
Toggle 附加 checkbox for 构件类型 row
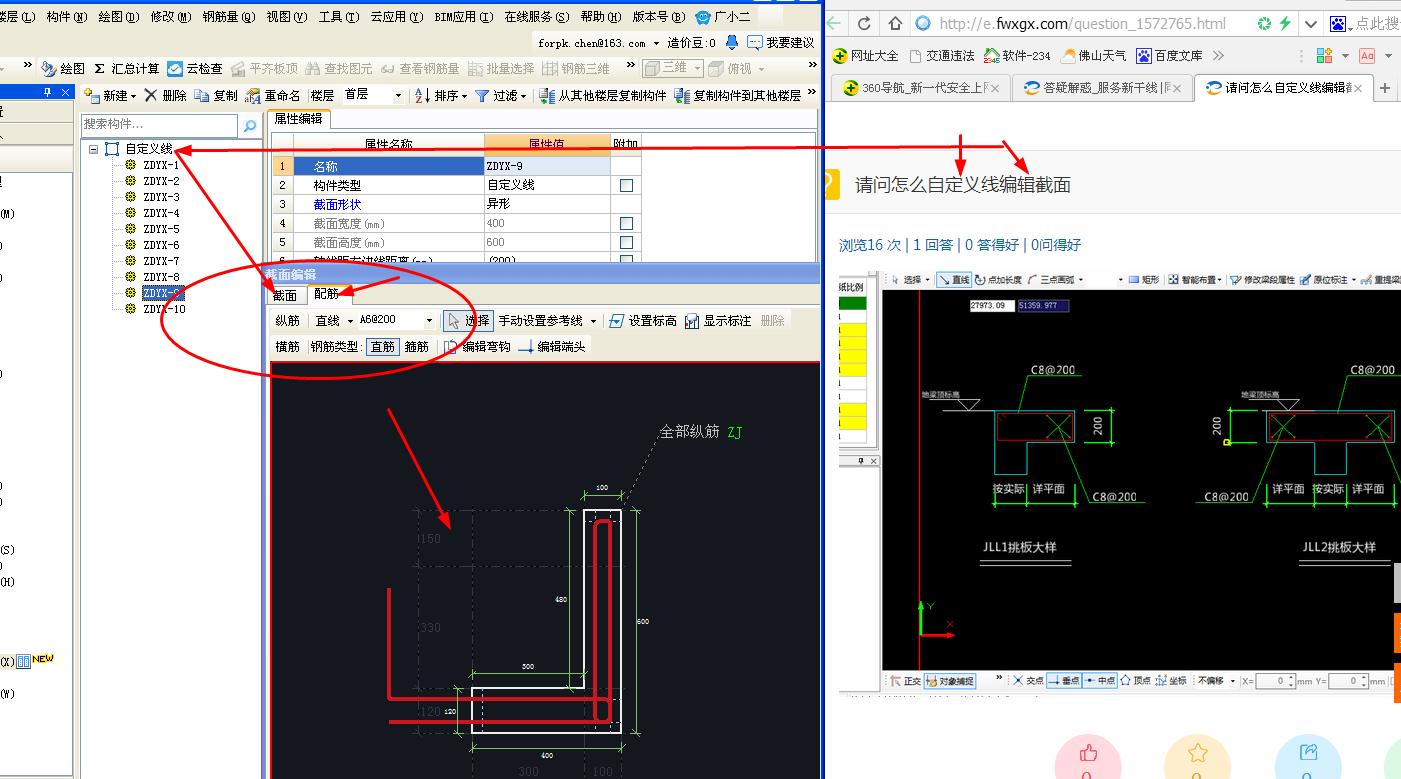tap(626, 185)
